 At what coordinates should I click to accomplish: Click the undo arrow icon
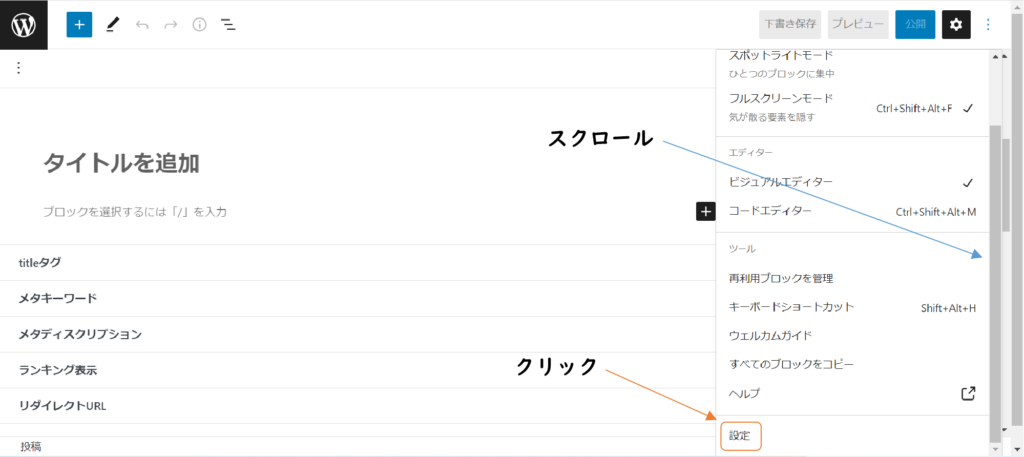[x=142, y=25]
